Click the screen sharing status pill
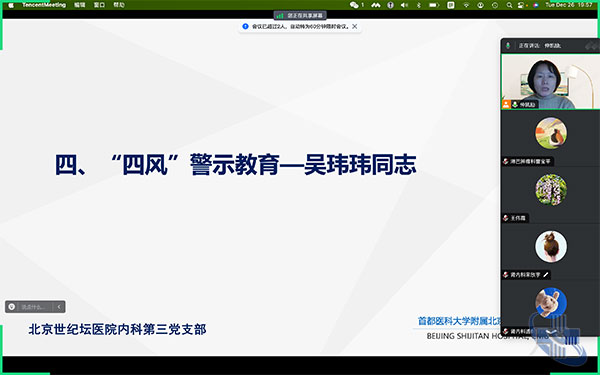The height and width of the screenshot is (375, 600). pyautogui.click(x=300, y=16)
